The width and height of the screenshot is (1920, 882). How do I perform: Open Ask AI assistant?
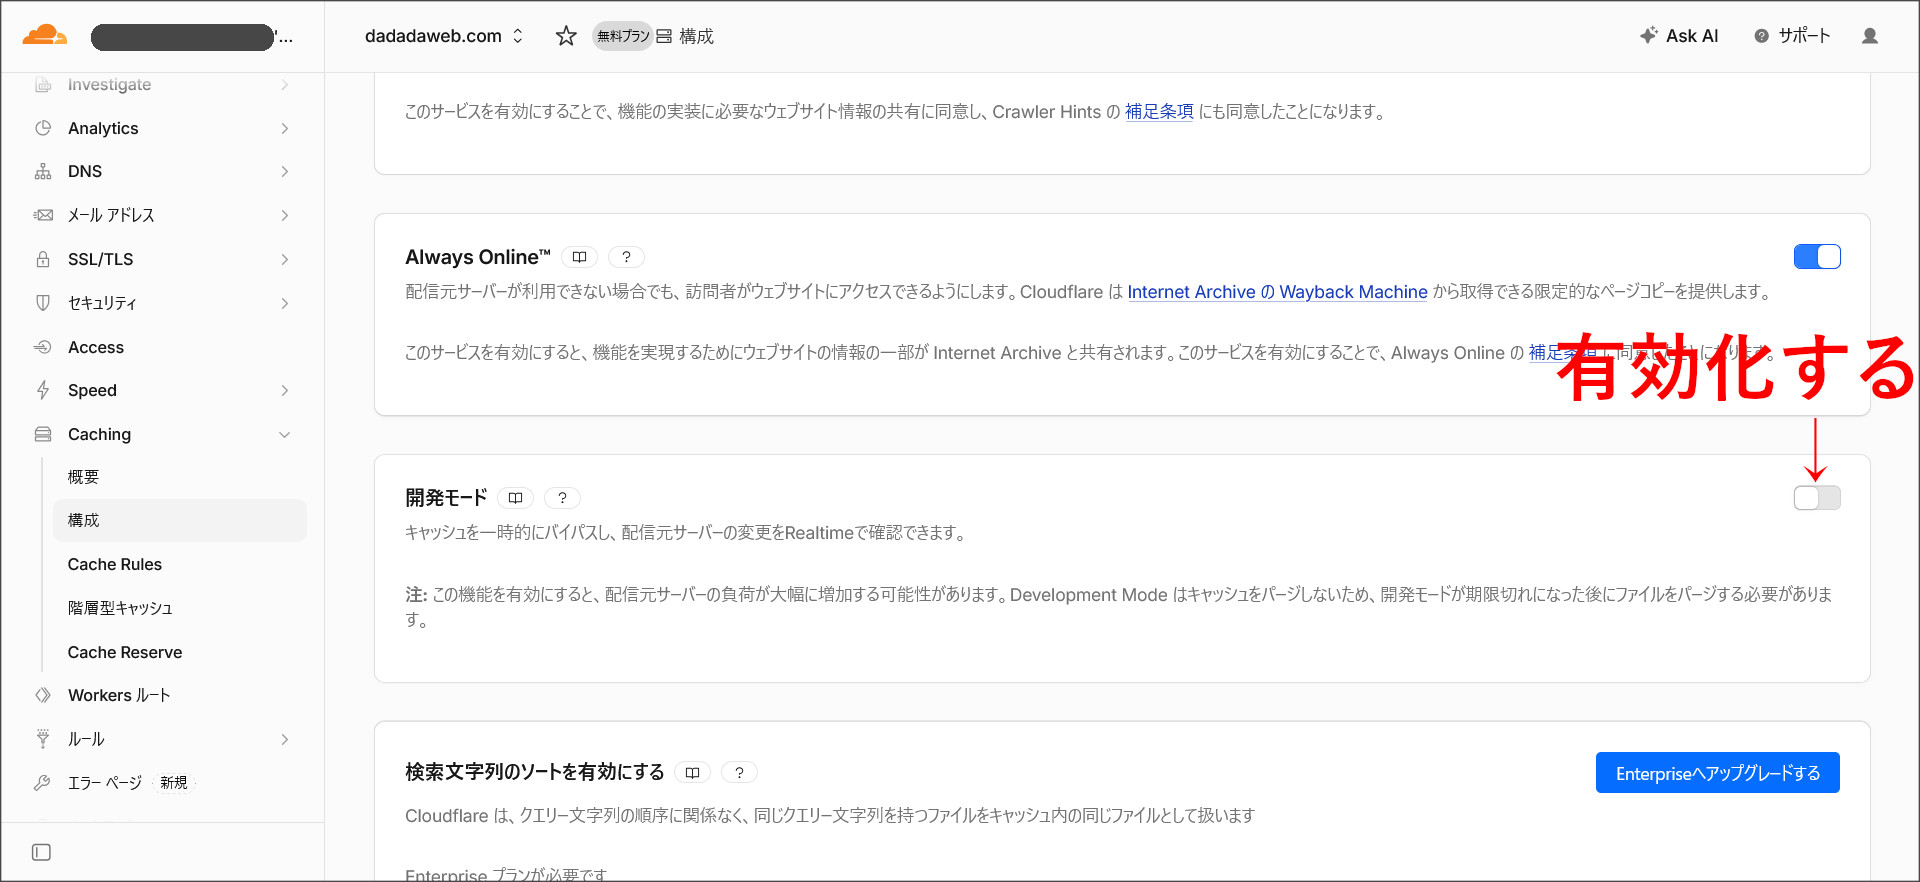(x=1679, y=36)
